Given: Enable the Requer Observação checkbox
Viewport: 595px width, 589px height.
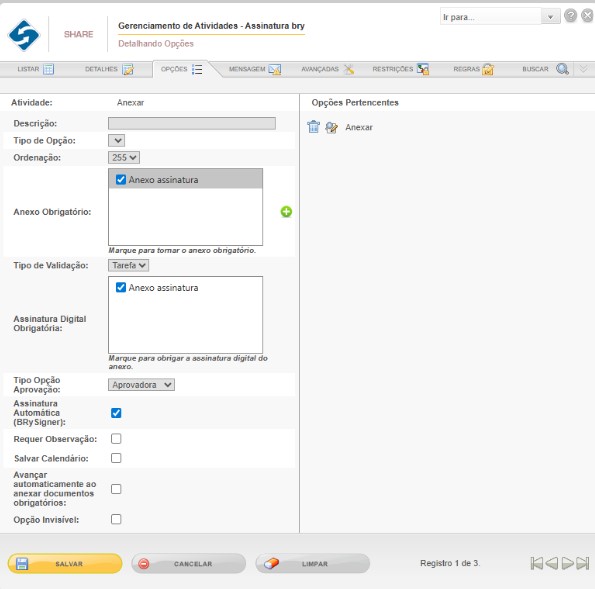Looking at the screenshot, I should tap(116, 439).
